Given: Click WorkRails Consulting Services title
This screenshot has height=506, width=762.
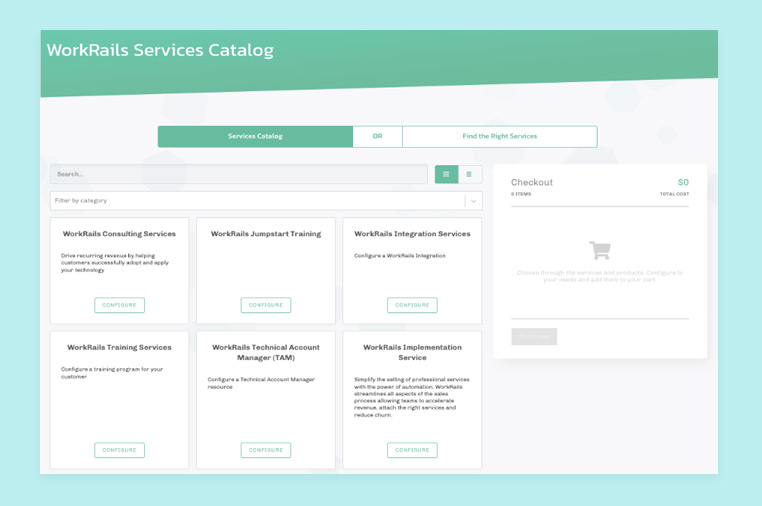Looking at the screenshot, I should (119, 234).
